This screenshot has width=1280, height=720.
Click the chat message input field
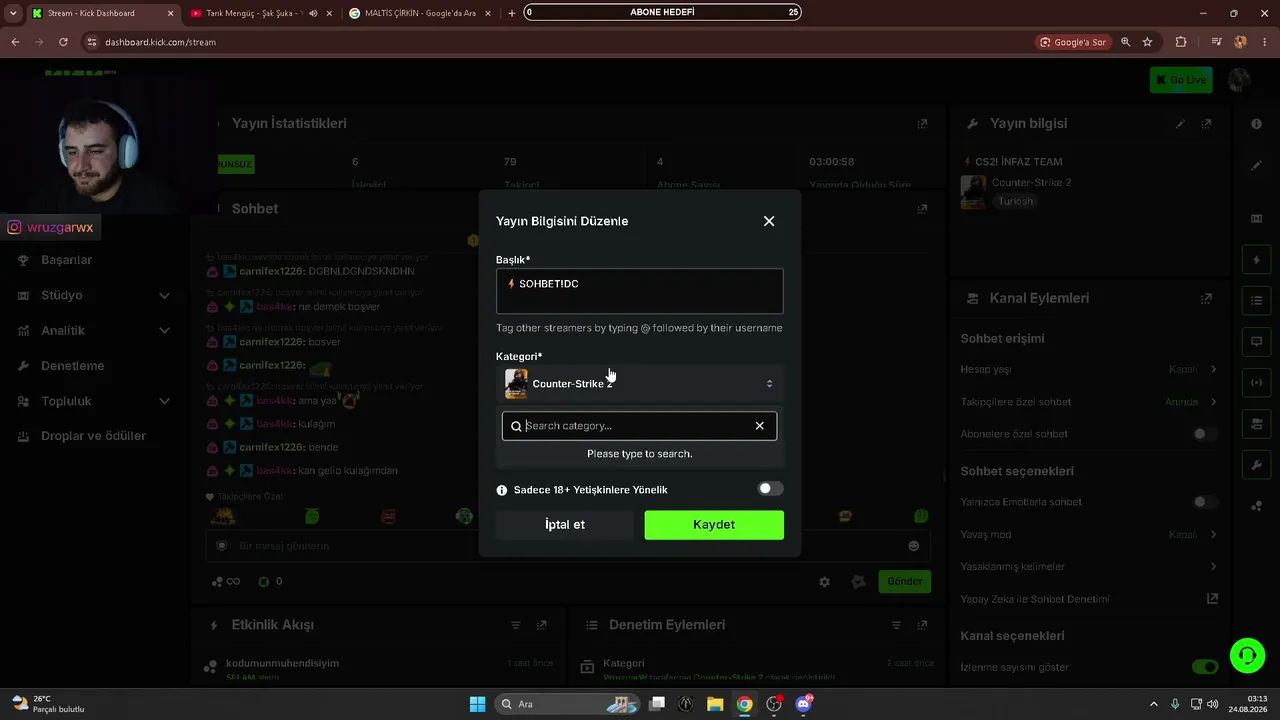coord(568,546)
